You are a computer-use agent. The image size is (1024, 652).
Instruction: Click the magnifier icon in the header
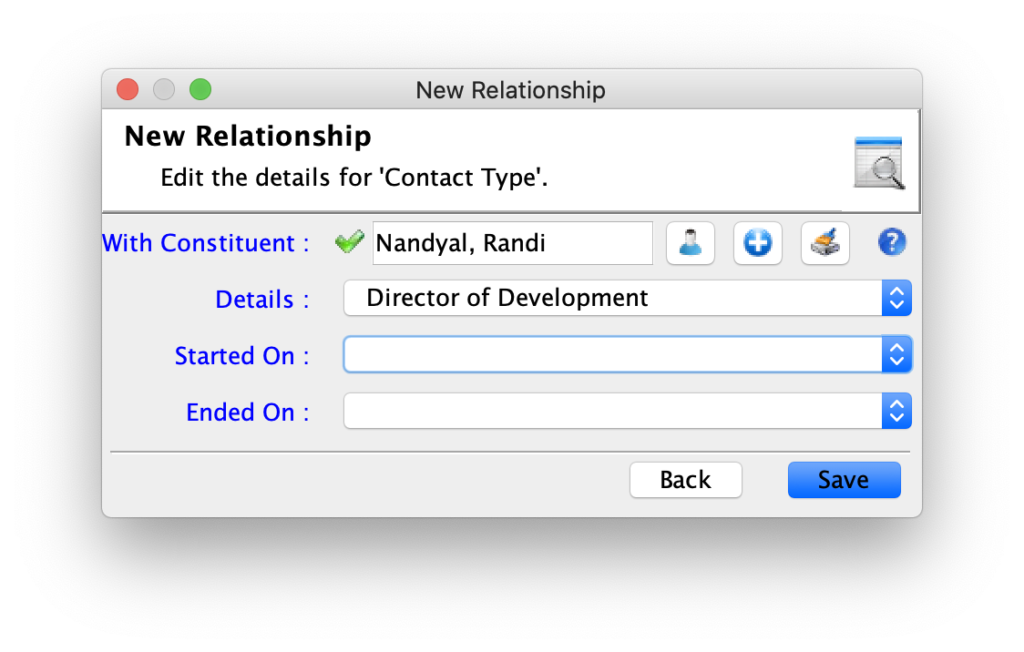coord(879,163)
